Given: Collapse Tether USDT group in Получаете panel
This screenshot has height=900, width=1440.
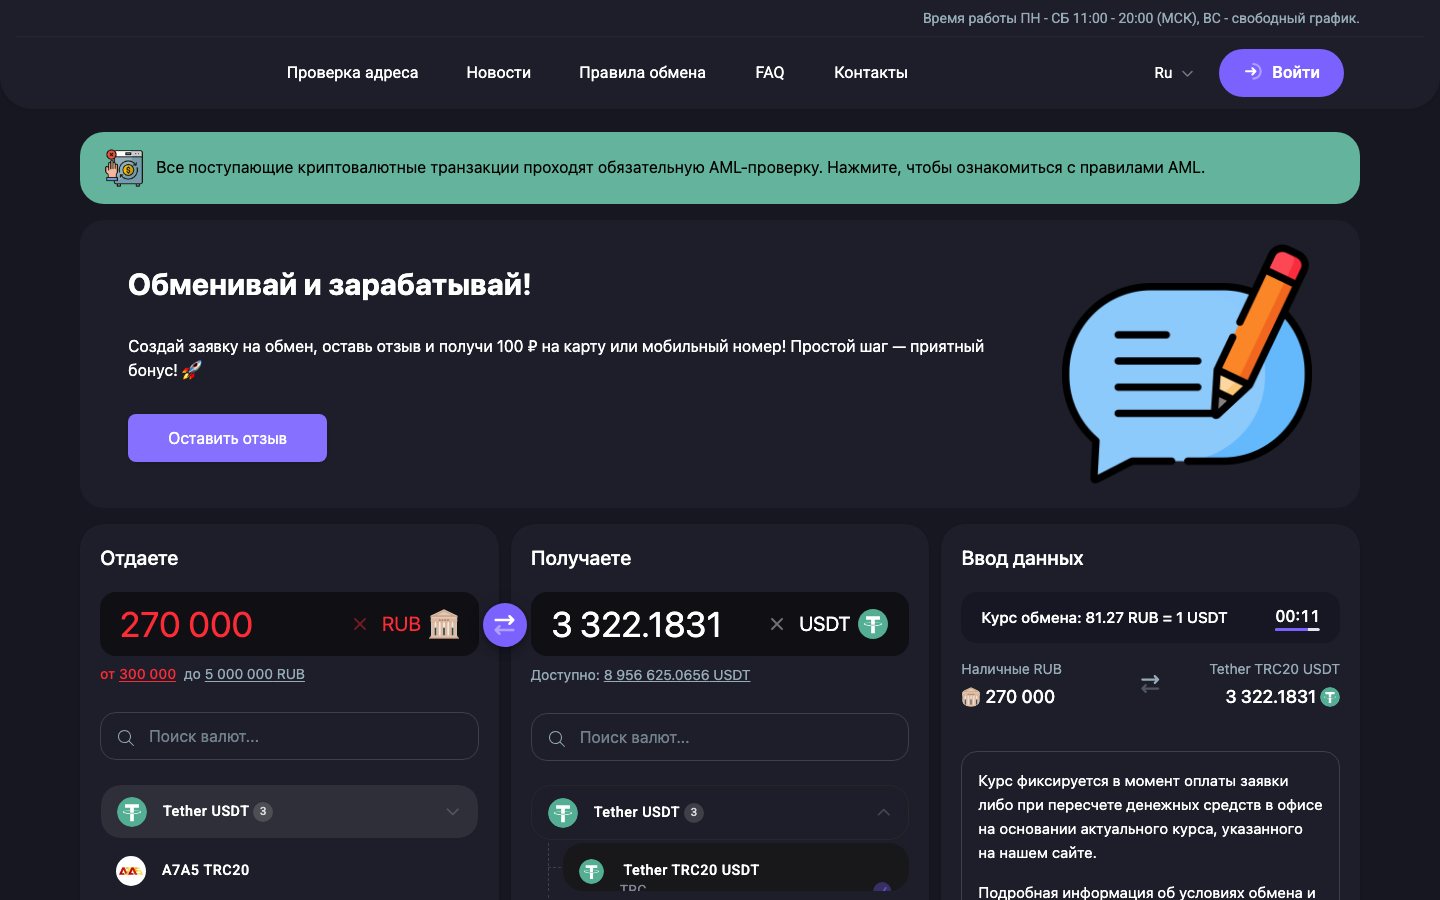Looking at the screenshot, I should [720, 812].
